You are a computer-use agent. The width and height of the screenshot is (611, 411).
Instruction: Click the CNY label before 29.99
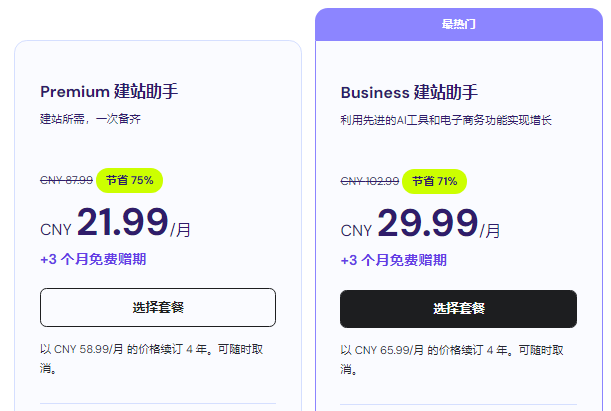click(x=356, y=231)
